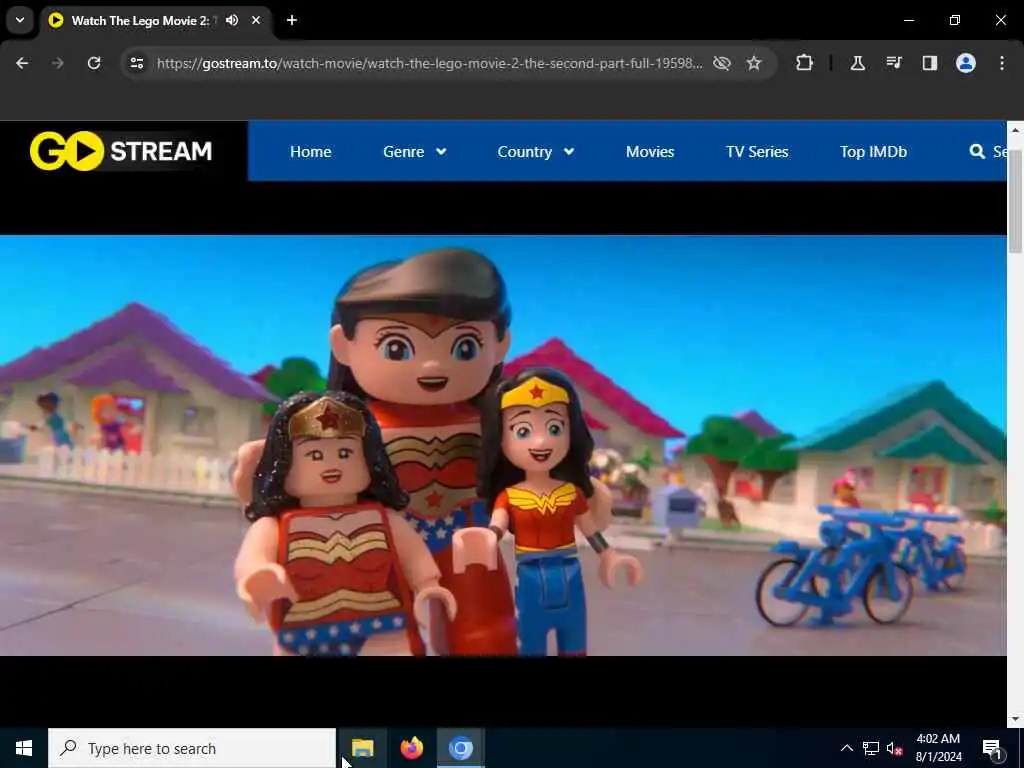Click the Windows taskbar search box
Screen dimensions: 1024x768
click(x=192, y=748)
